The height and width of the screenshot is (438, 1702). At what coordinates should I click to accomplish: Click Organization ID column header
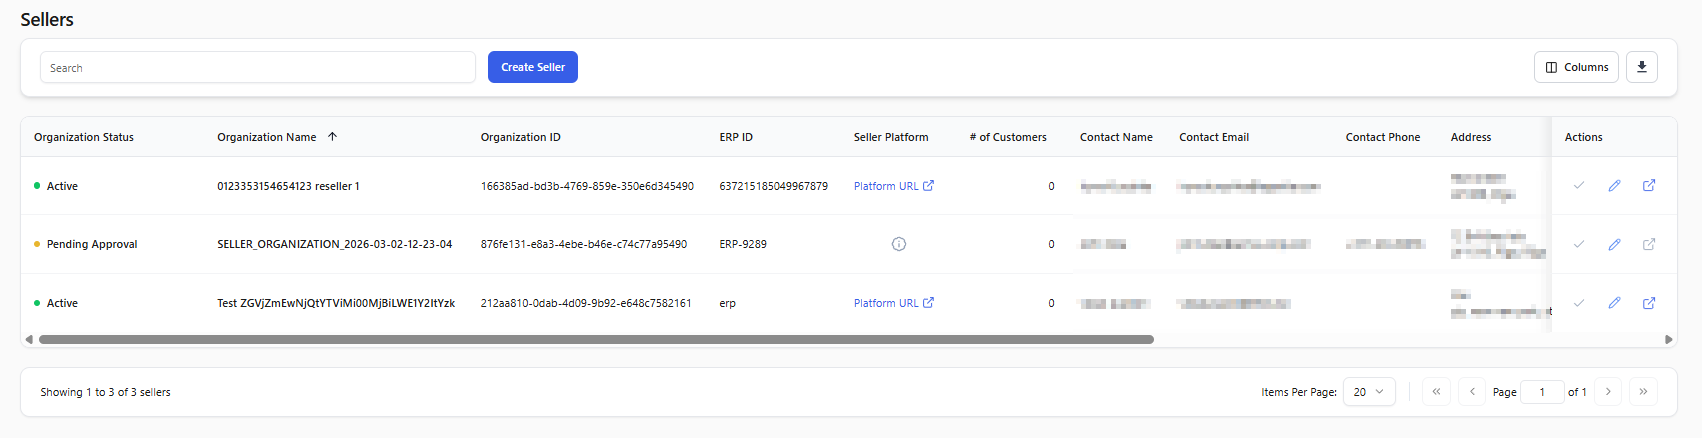(x=521, y=137)
